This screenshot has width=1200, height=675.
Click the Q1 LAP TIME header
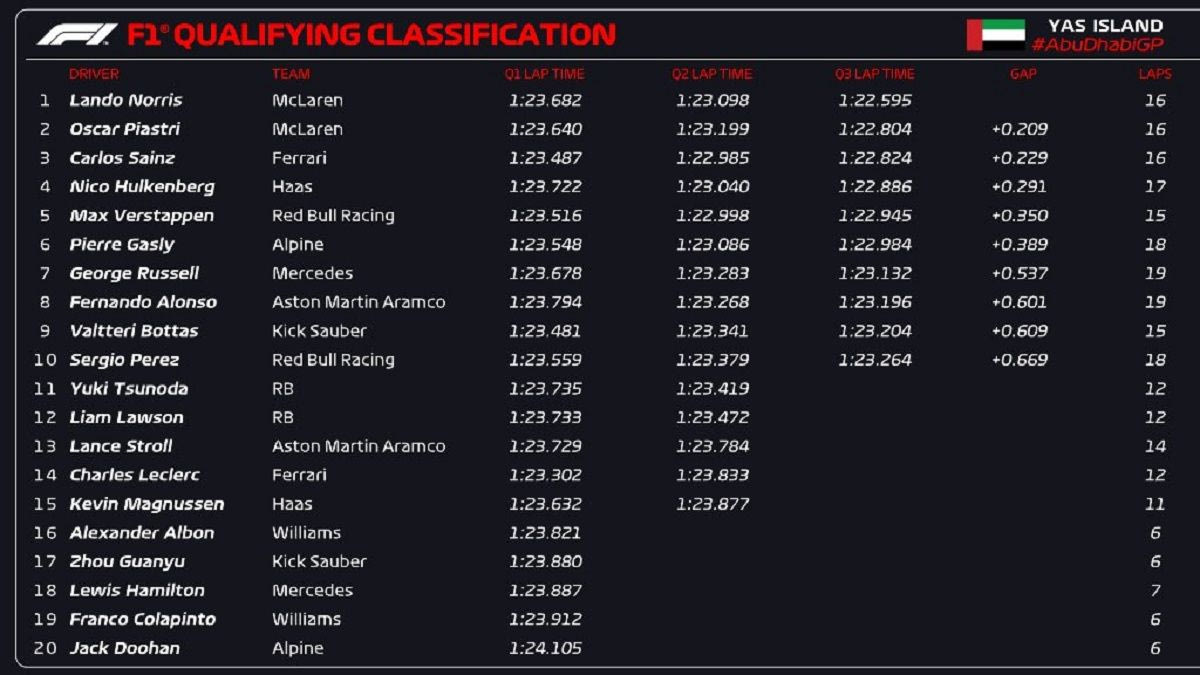[544, 74]
